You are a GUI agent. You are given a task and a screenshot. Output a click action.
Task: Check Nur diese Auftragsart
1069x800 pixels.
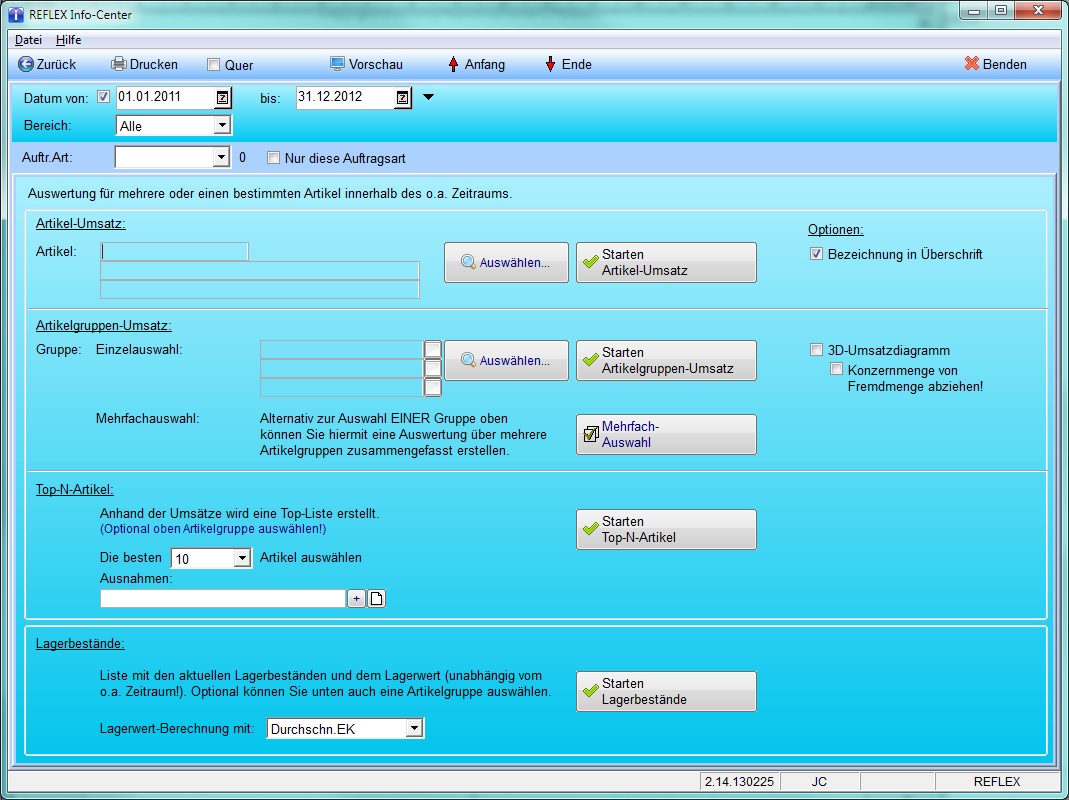click(x=273, y=158)
